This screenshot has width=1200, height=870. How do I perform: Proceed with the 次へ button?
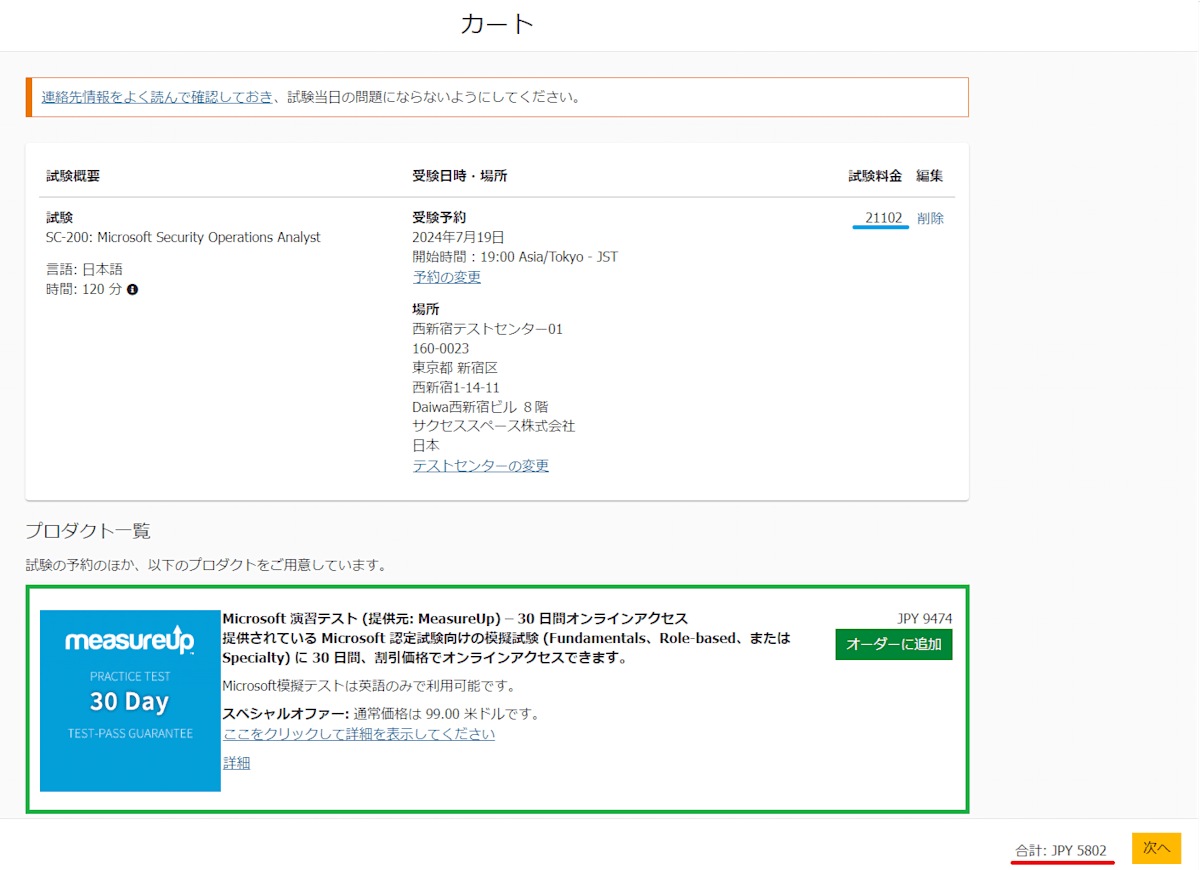pyautogui.click(x=1156, y=848)
